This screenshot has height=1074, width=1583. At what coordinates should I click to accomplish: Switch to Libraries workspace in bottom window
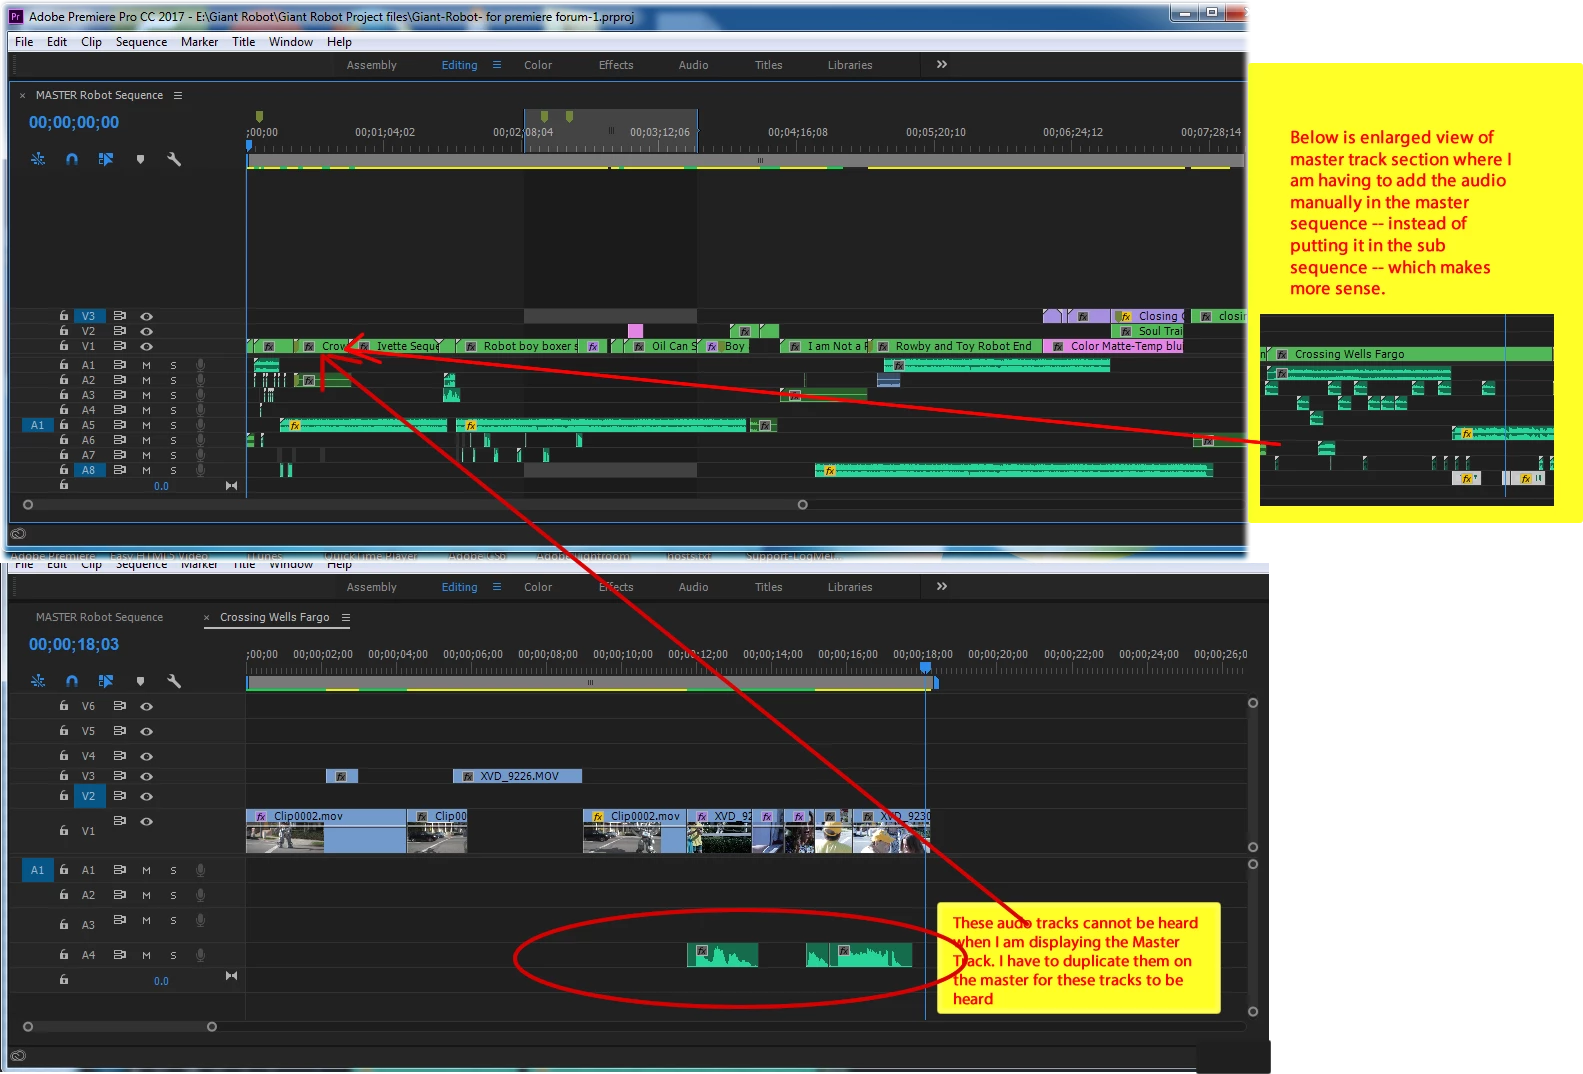pos(850,587)
